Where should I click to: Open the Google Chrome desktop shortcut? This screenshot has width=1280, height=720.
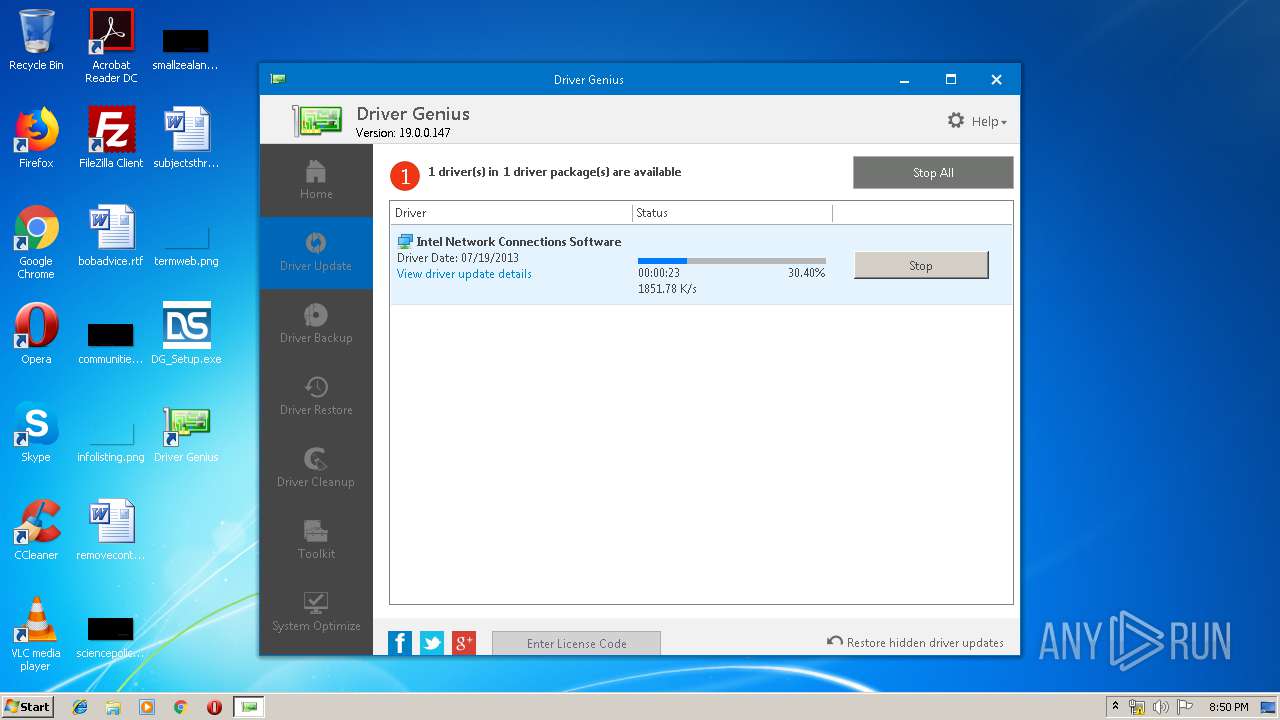(36, 243)
